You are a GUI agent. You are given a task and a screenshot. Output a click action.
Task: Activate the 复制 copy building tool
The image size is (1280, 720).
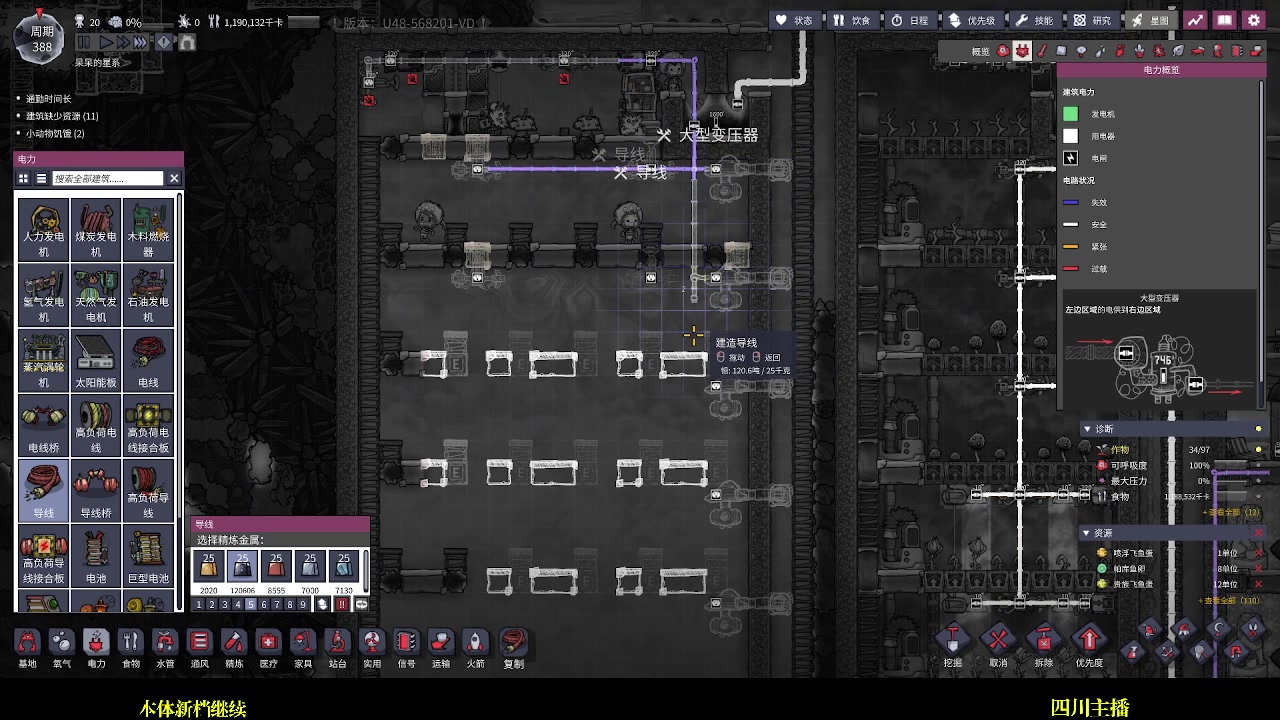click(513, 648)
